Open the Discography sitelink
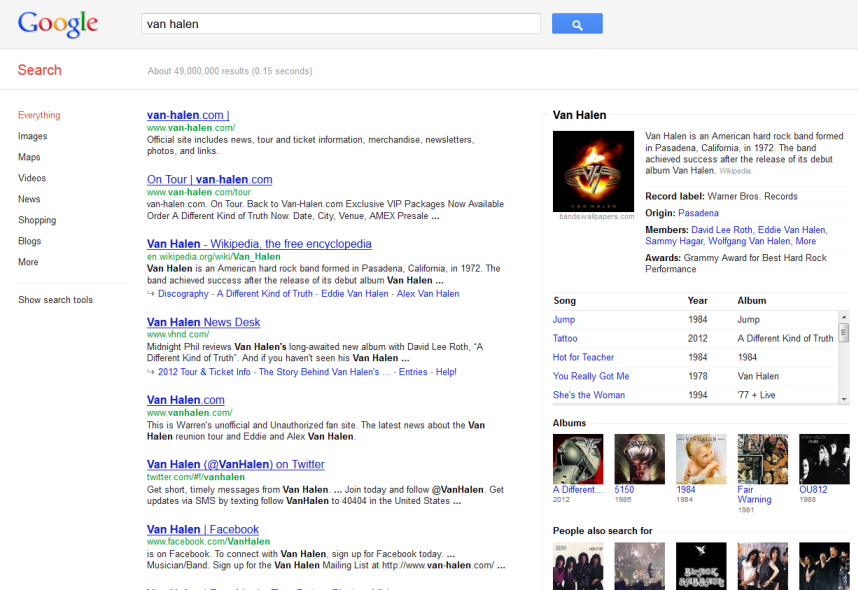The height and width of the screenshot is (590, 858). point(183,294)
